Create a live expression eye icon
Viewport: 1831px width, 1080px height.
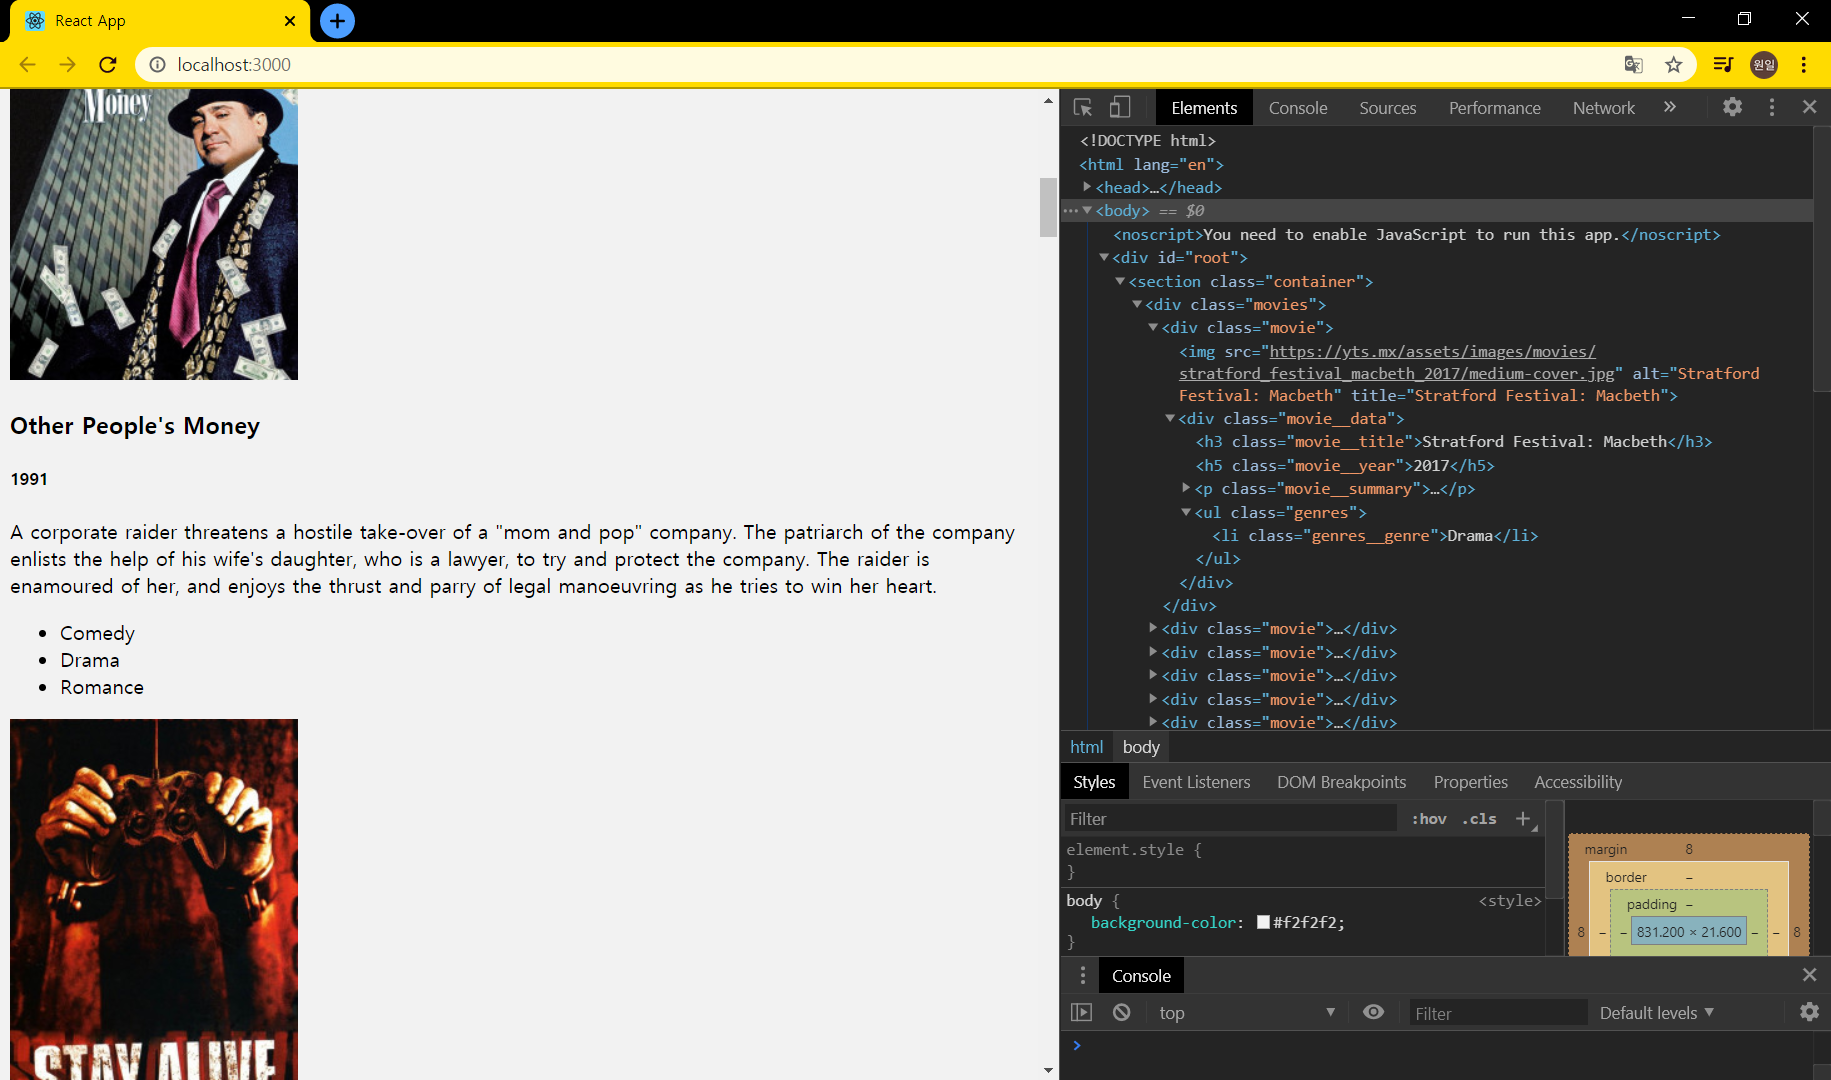(1373, 1012)
